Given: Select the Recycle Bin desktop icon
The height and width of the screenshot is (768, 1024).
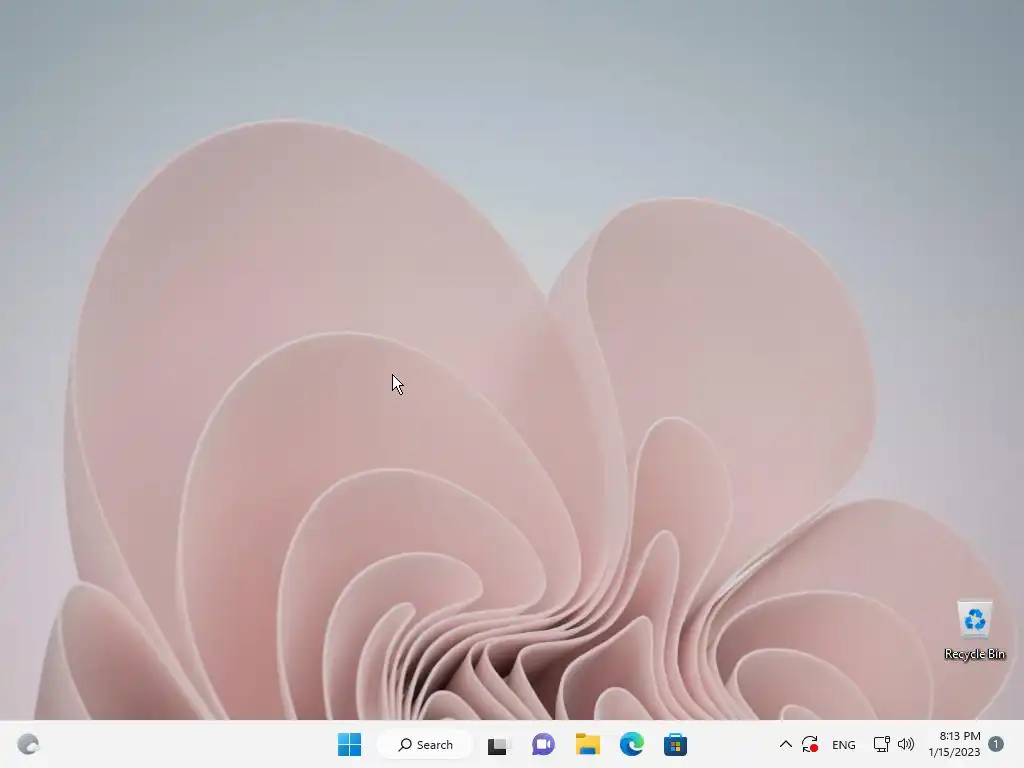Looking at the screenshot, I should click(974, 630).
